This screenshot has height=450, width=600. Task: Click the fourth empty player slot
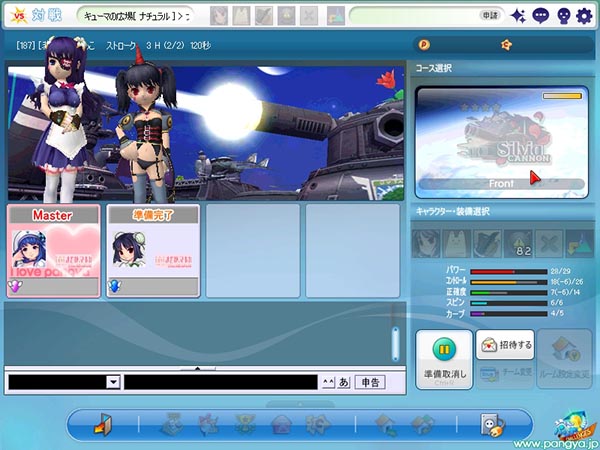[x=352, y=251]
